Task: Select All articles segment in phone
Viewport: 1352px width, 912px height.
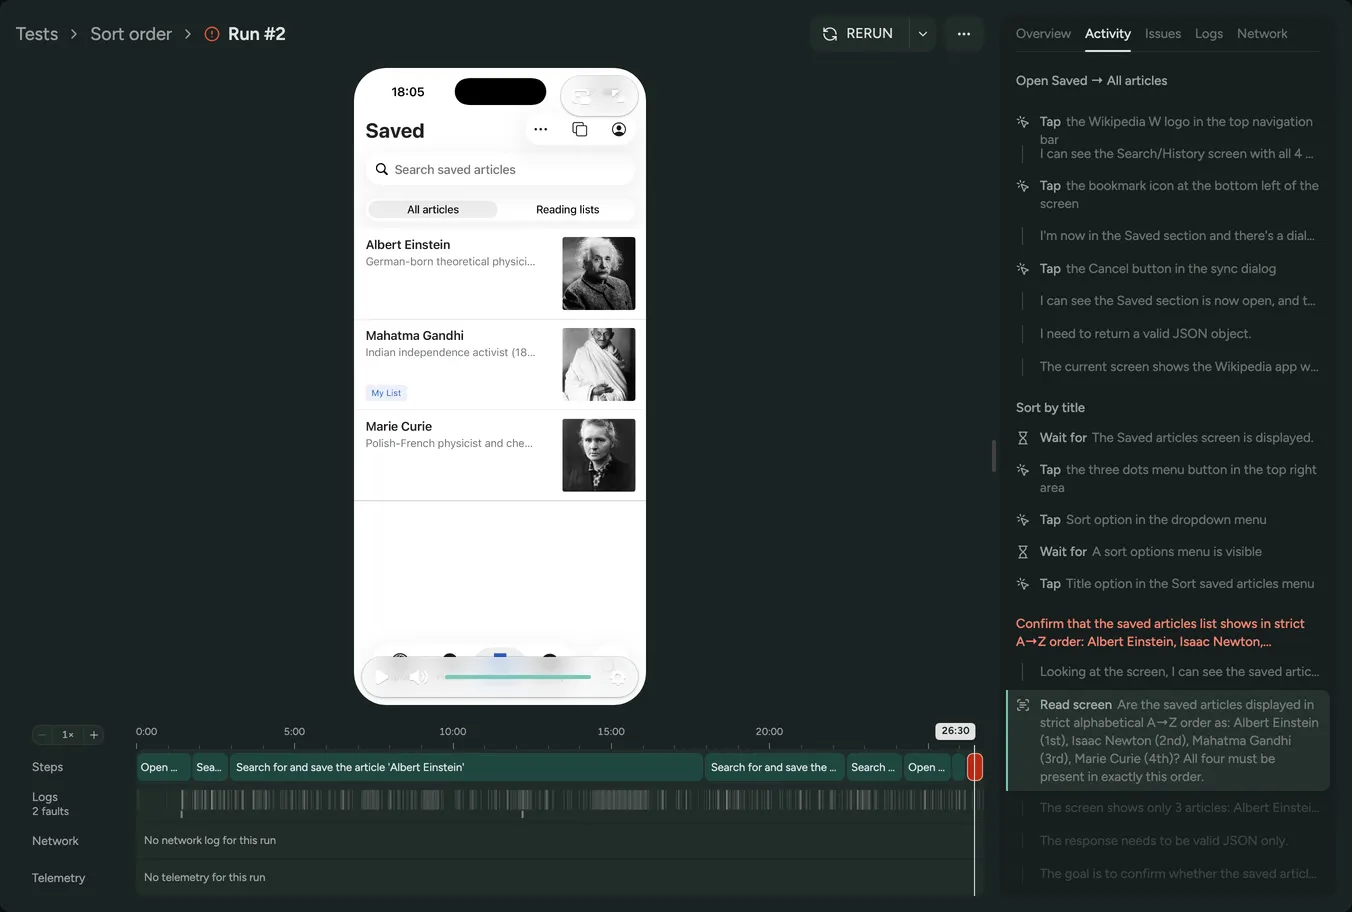Action: (433, 209)
